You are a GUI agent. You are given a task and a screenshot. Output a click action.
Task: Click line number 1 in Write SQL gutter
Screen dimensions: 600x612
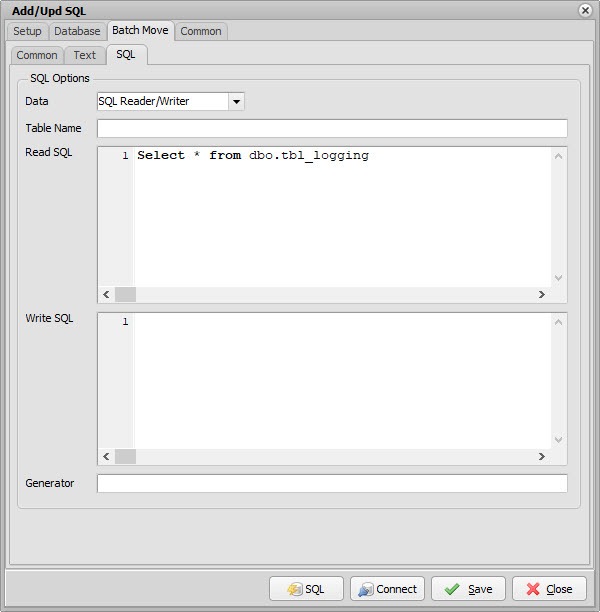[x=125, y=322]
